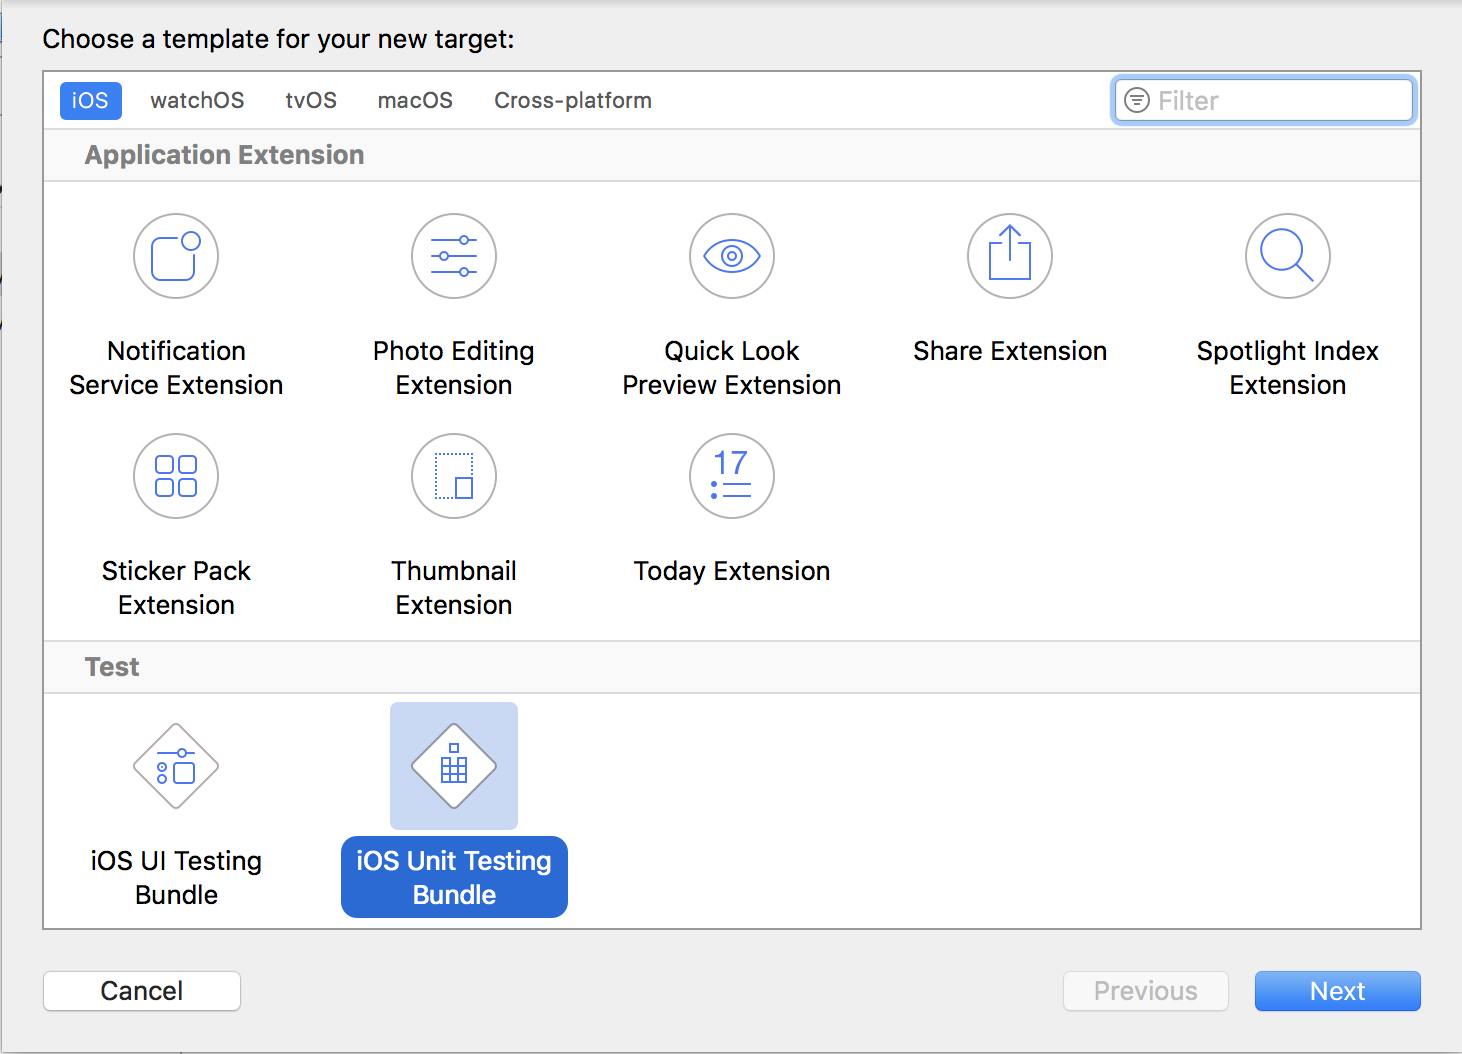Choose the Spotlight Index Extension icon
The image size is (1462, 1054).
pos(1288,256)
